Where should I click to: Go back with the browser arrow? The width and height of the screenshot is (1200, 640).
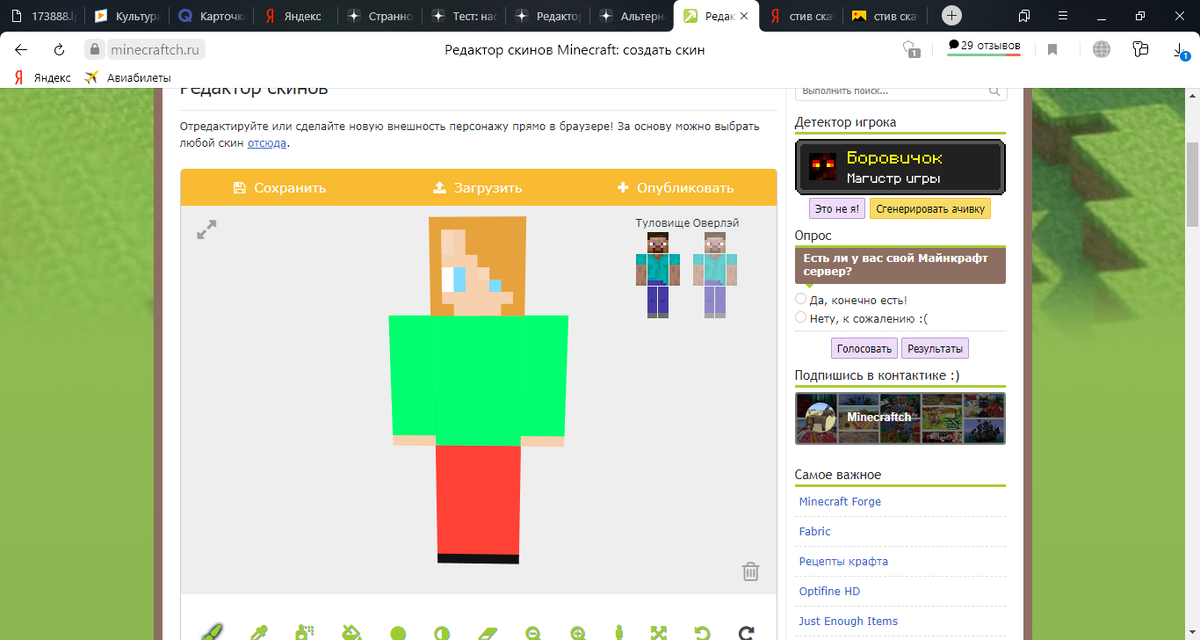click(x=21, y=49)
